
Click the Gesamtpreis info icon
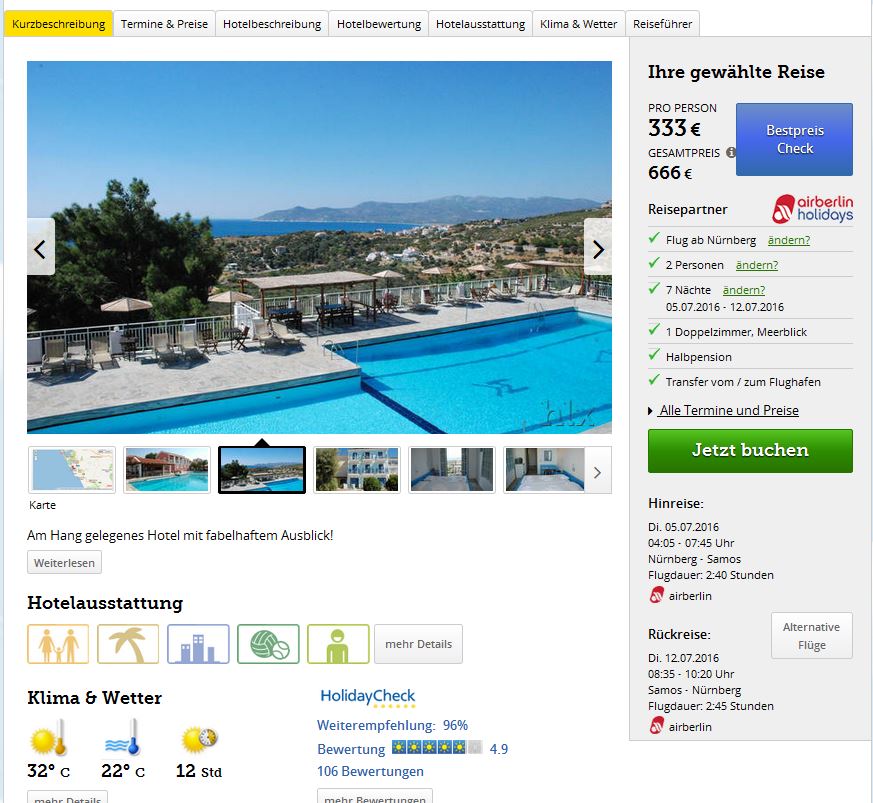(730, 153)
